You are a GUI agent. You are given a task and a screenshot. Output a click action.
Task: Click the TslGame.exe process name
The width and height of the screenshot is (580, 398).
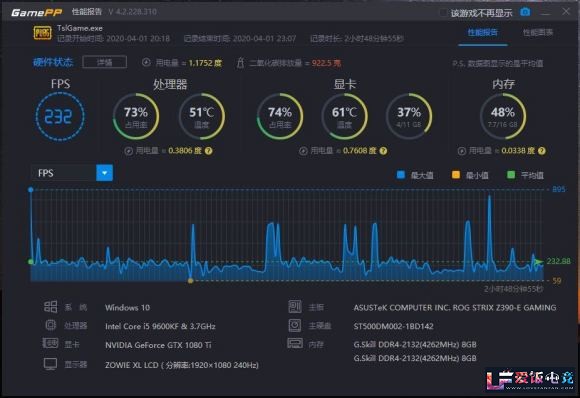tap(80, 28)
